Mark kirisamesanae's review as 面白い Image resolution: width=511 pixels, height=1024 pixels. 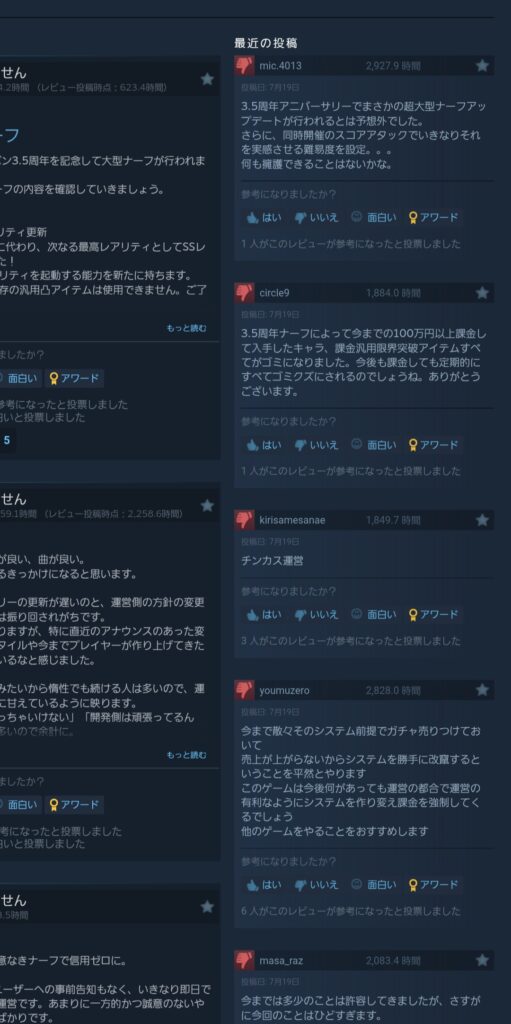[x=373, y=615]
